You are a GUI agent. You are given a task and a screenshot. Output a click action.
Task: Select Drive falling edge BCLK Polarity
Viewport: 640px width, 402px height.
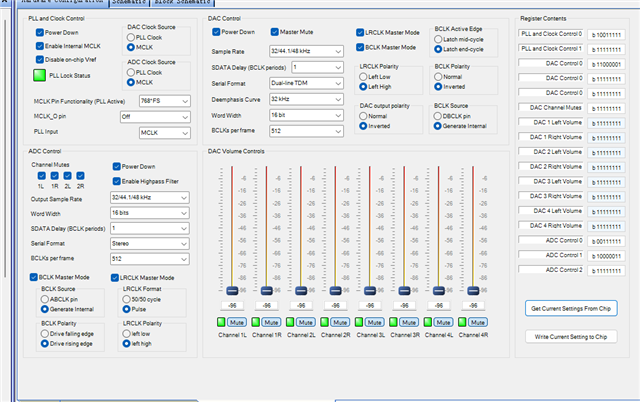(44, 333)
